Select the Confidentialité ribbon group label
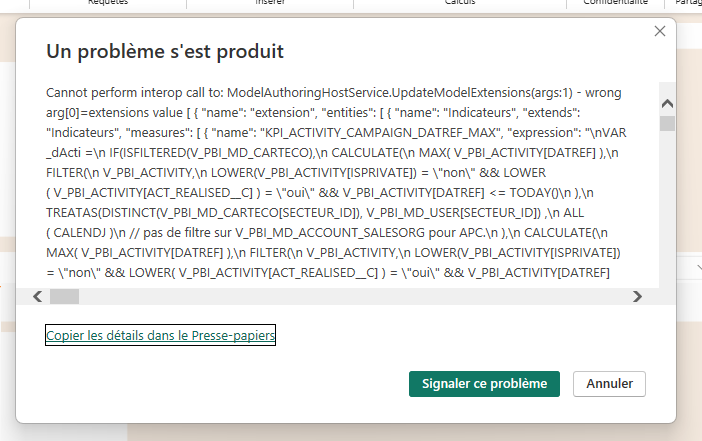 pos(615,3)
